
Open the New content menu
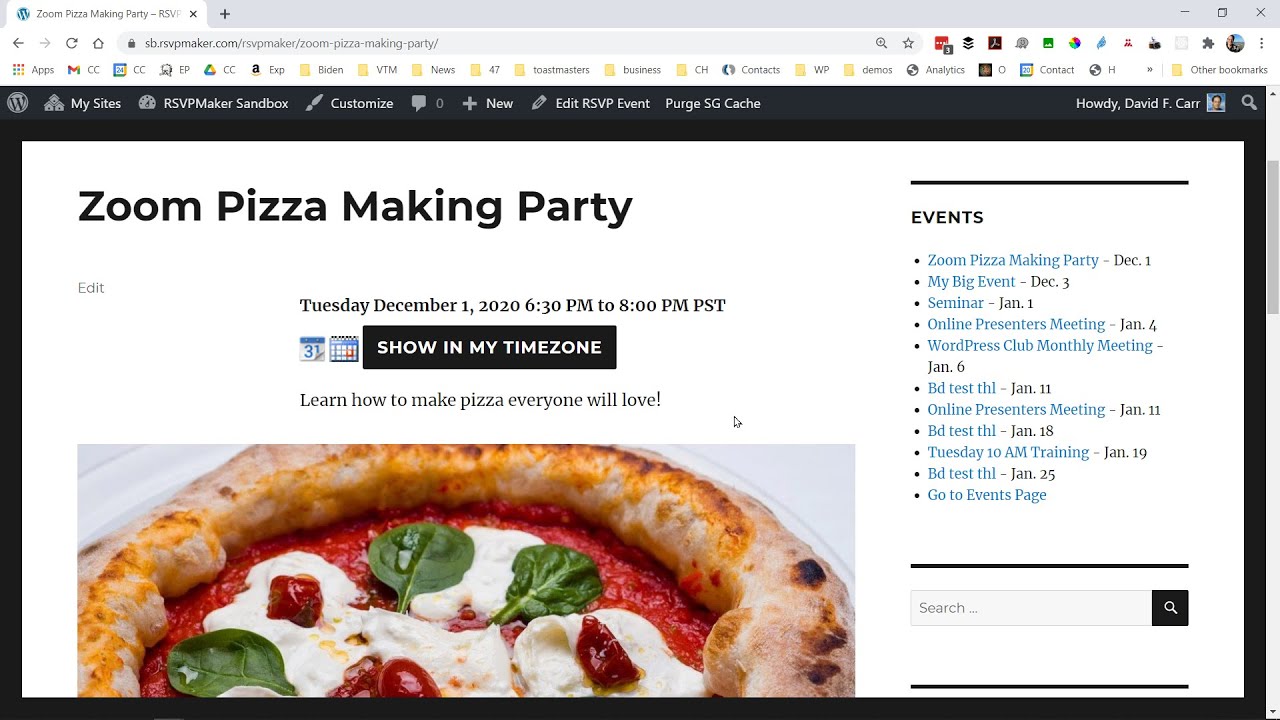tap(488, 103)
